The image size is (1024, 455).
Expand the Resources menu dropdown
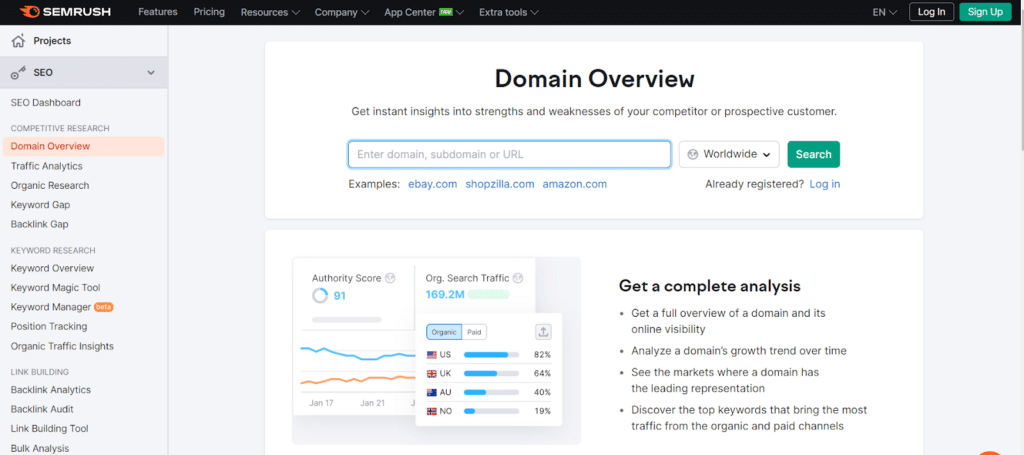(270, 12)
